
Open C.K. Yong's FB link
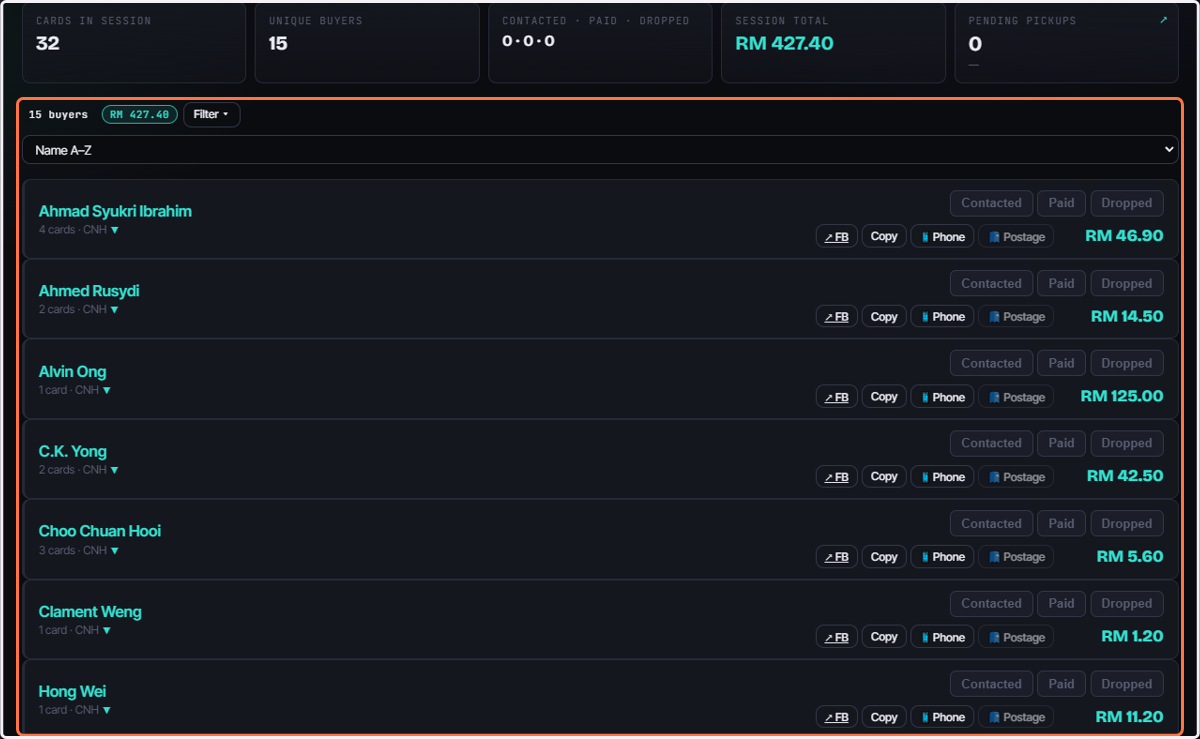click(837, 477)
